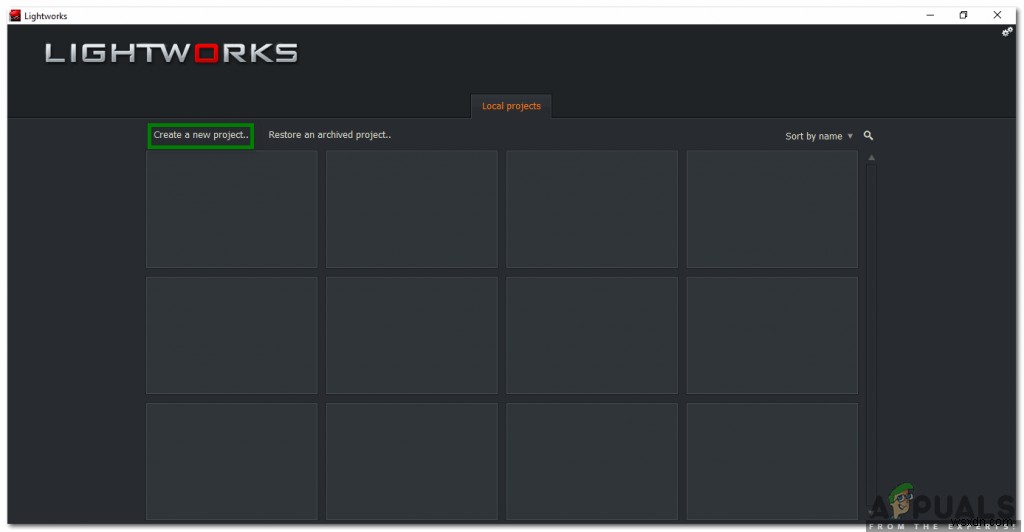
Task: Open Restore an archived project link
Action: click(329, 135)
